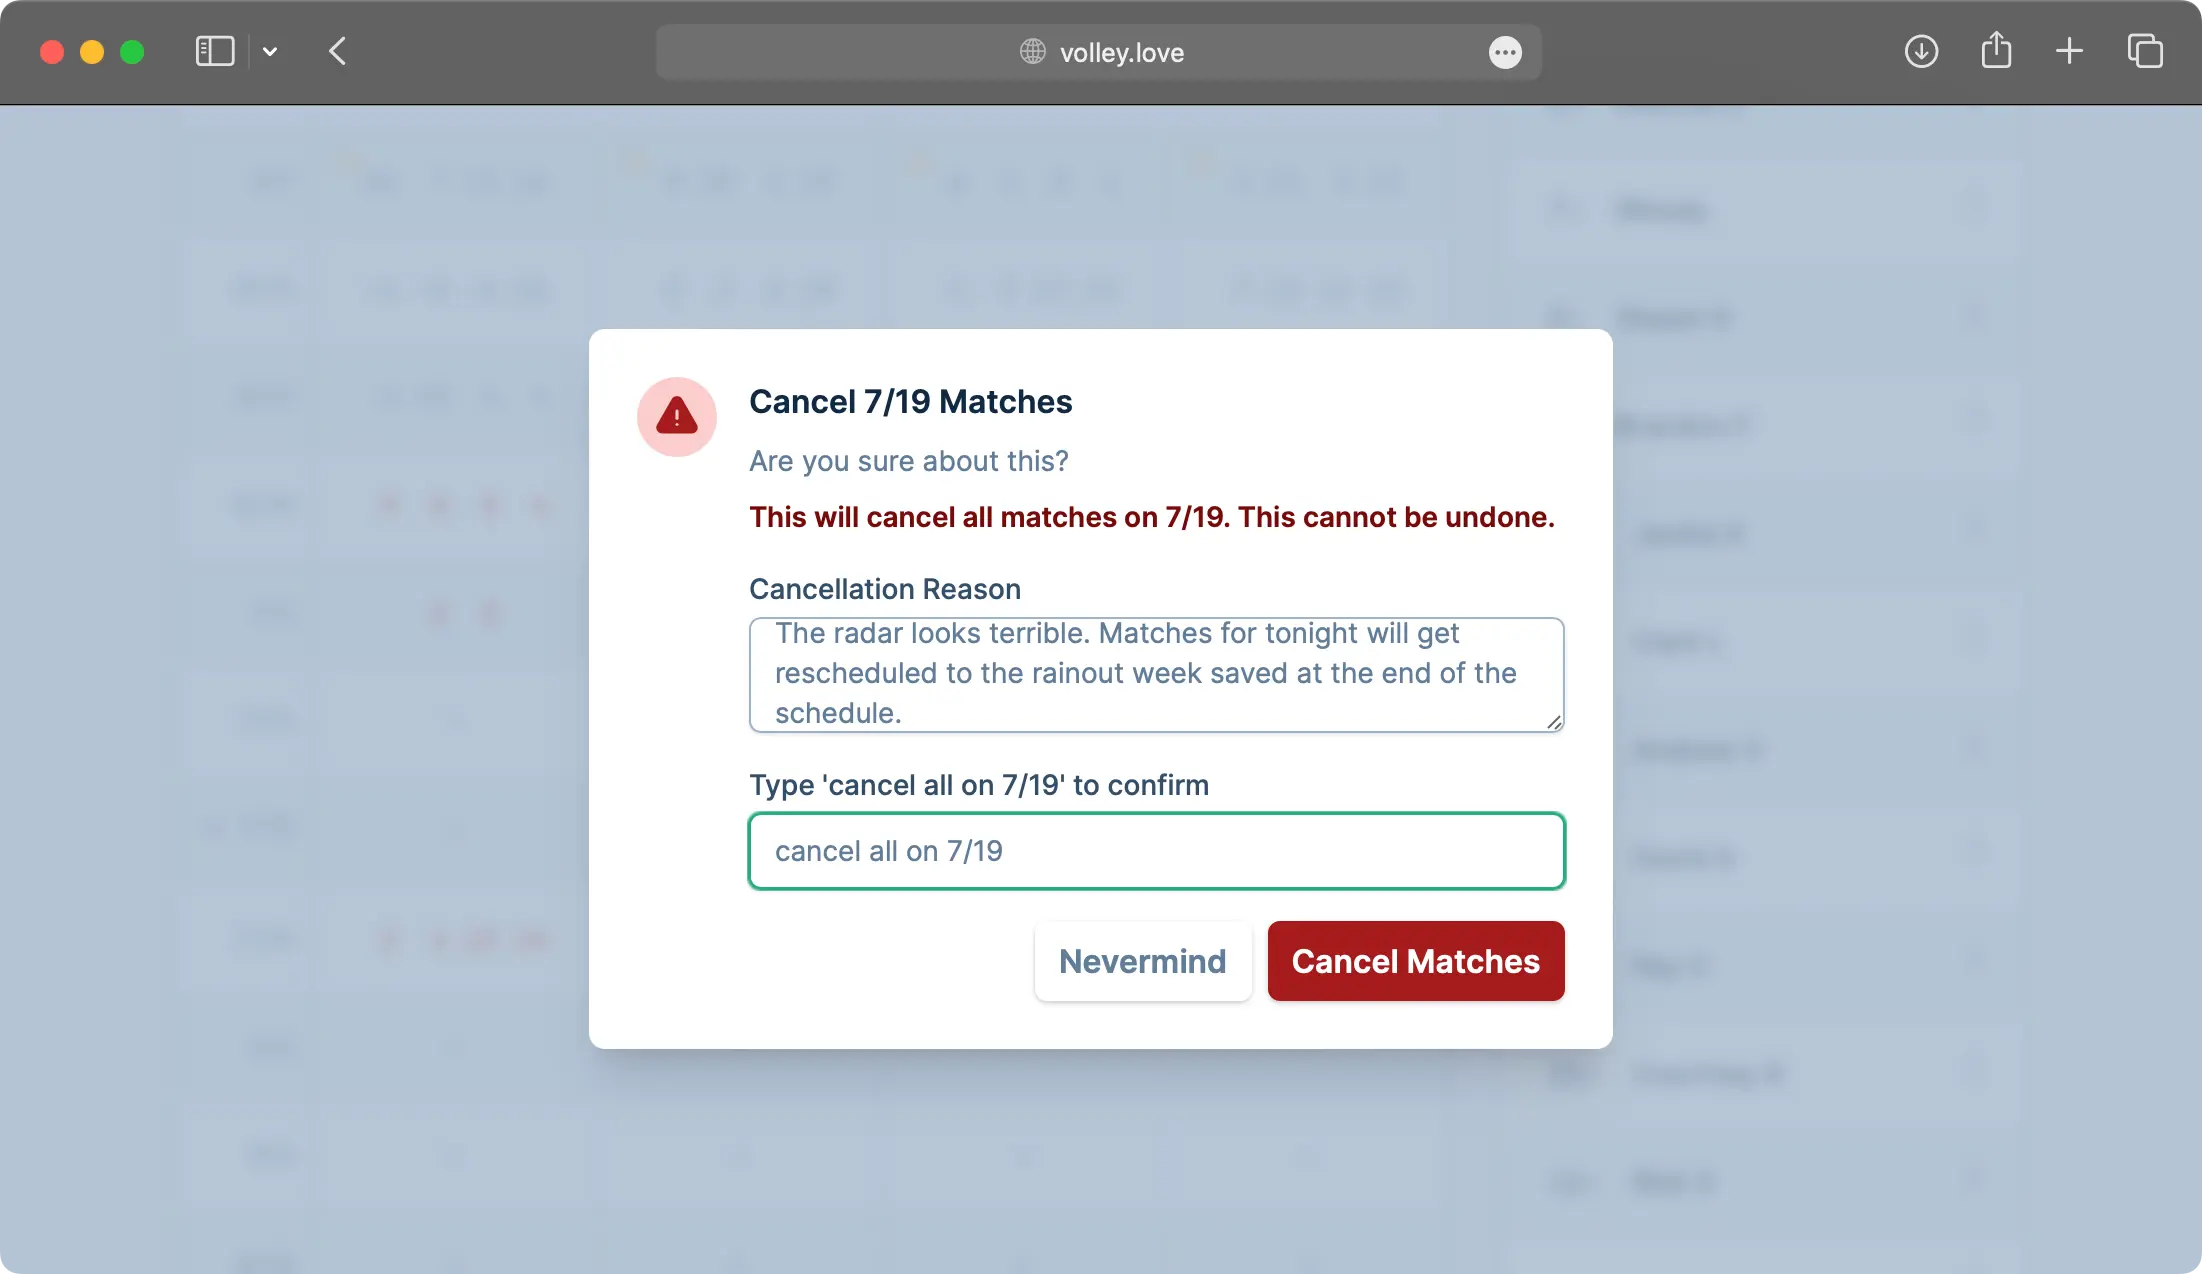Image resolution: width=2202 pixels, height=1274 pixels.
Task: Show the downloads icon popup
Action: pos(1921,52)
